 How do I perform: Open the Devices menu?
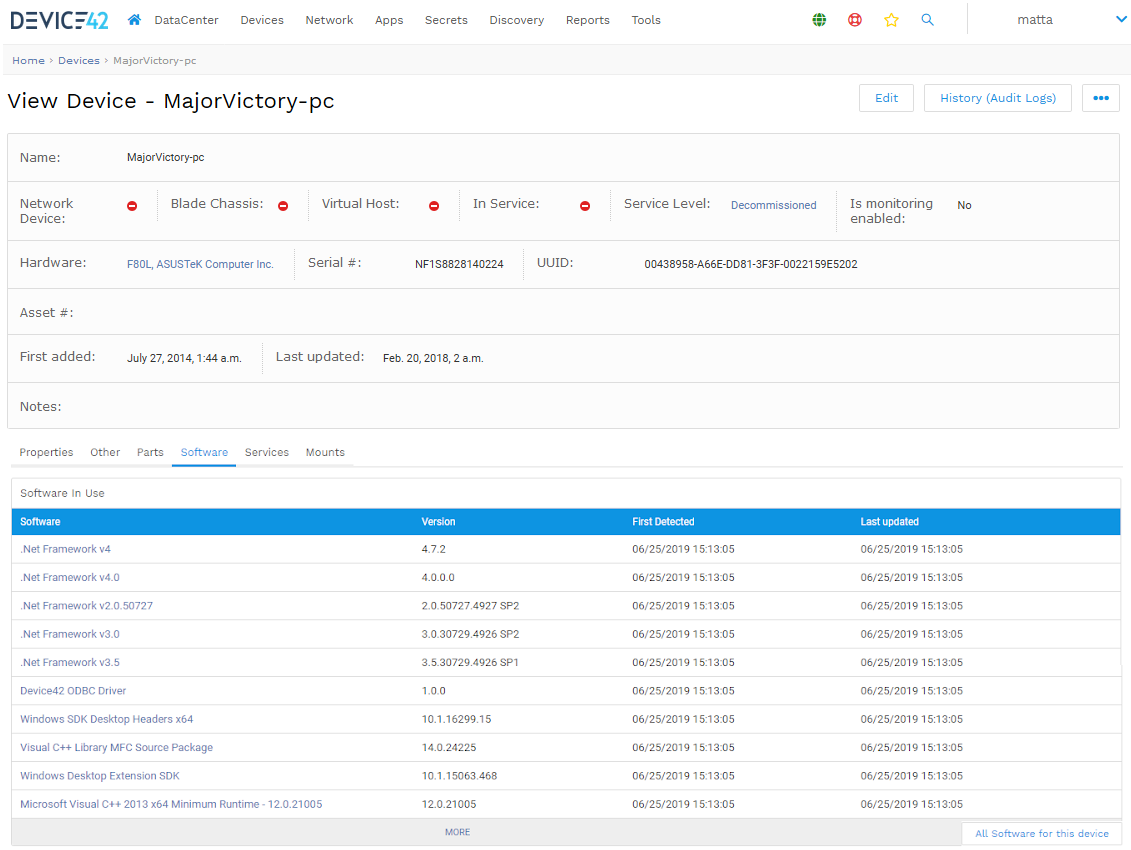pyautogui.click(x=262, y=20)
